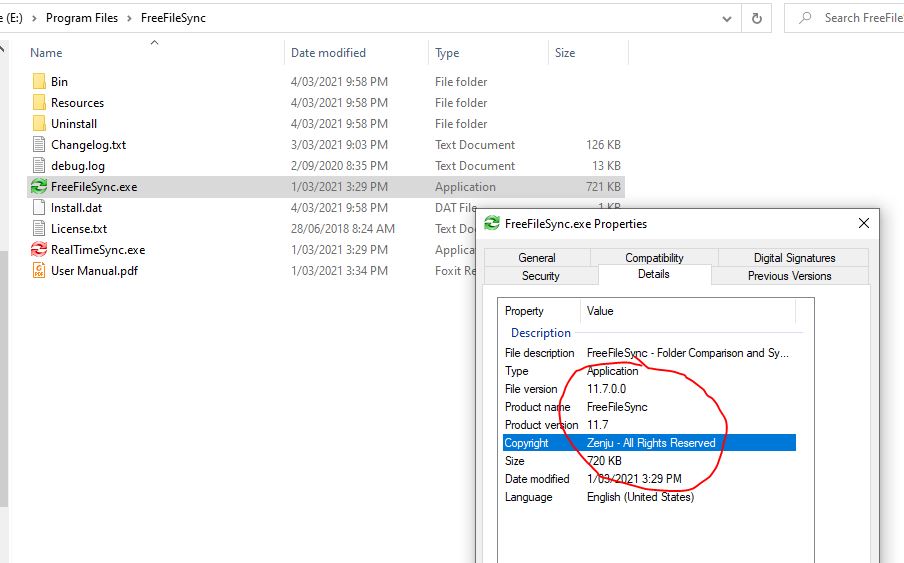Click the FreeFileSync breadcrumb segment
This screenshot has height=563, width=904.
(173, 18)
